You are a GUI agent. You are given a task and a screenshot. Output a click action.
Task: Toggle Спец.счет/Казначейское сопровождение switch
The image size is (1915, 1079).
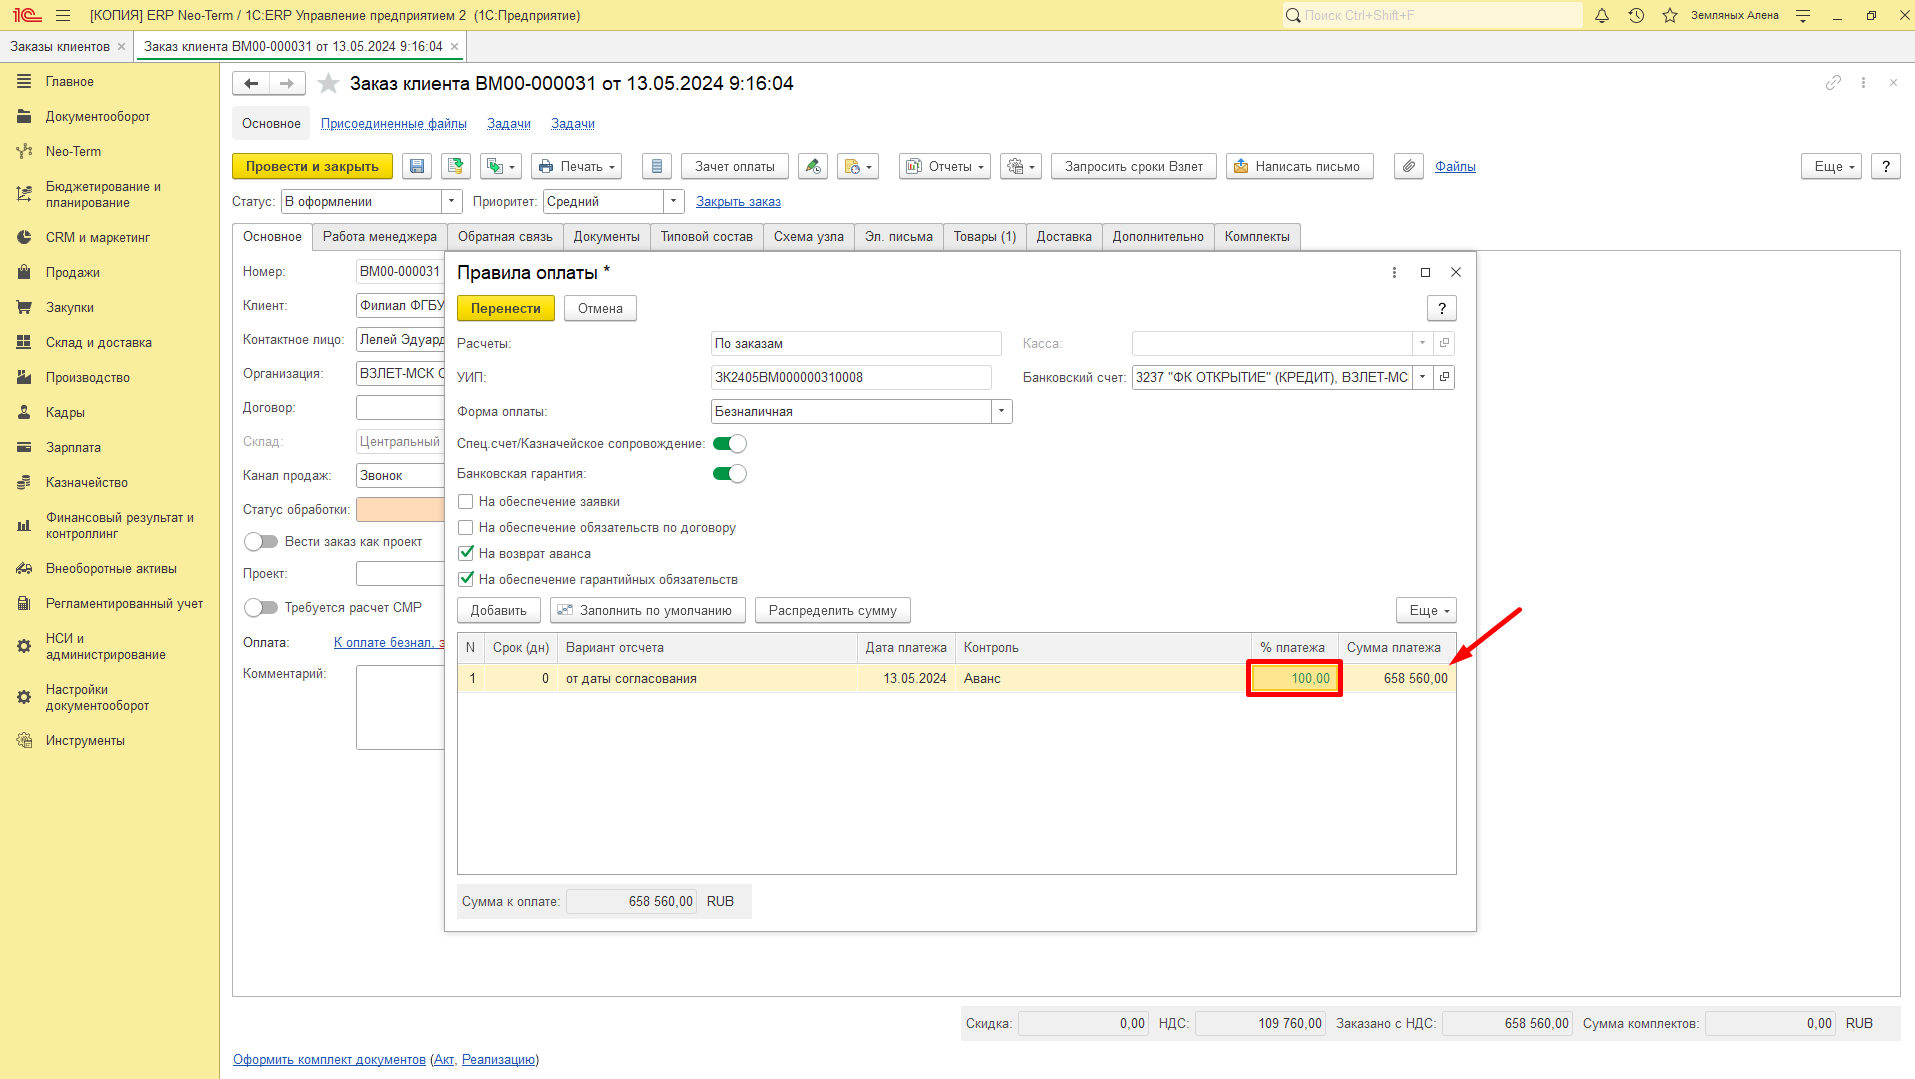730,444
